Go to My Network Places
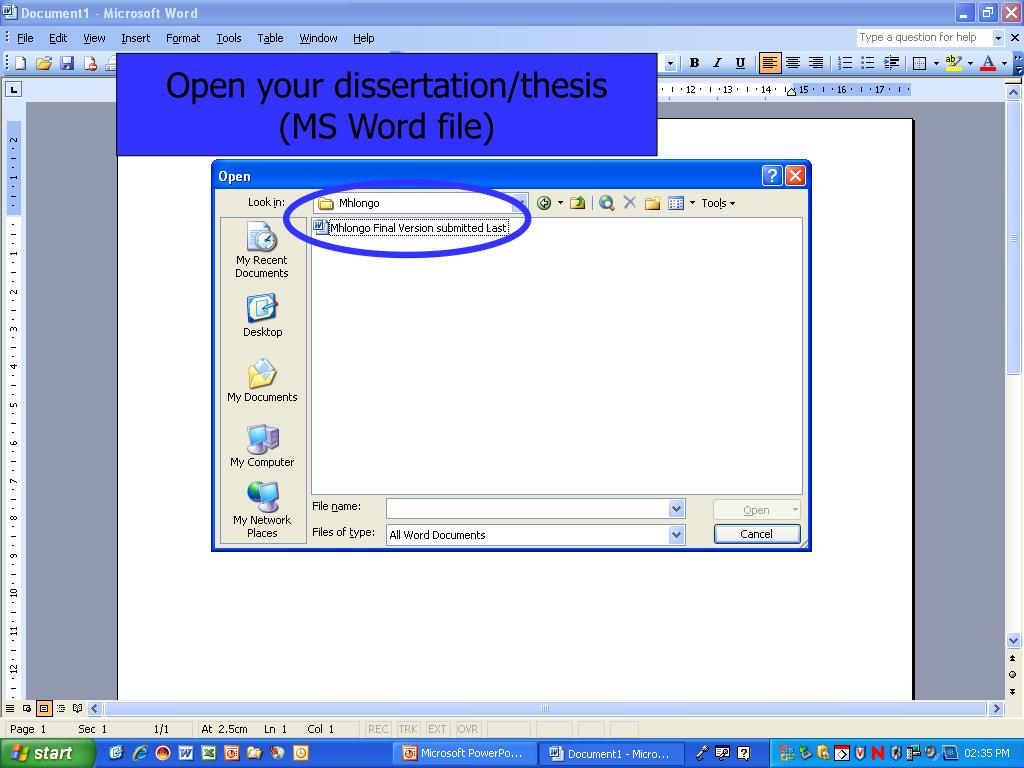Image resolution: width=1024 pixels, height=768 pixels. 262,510
